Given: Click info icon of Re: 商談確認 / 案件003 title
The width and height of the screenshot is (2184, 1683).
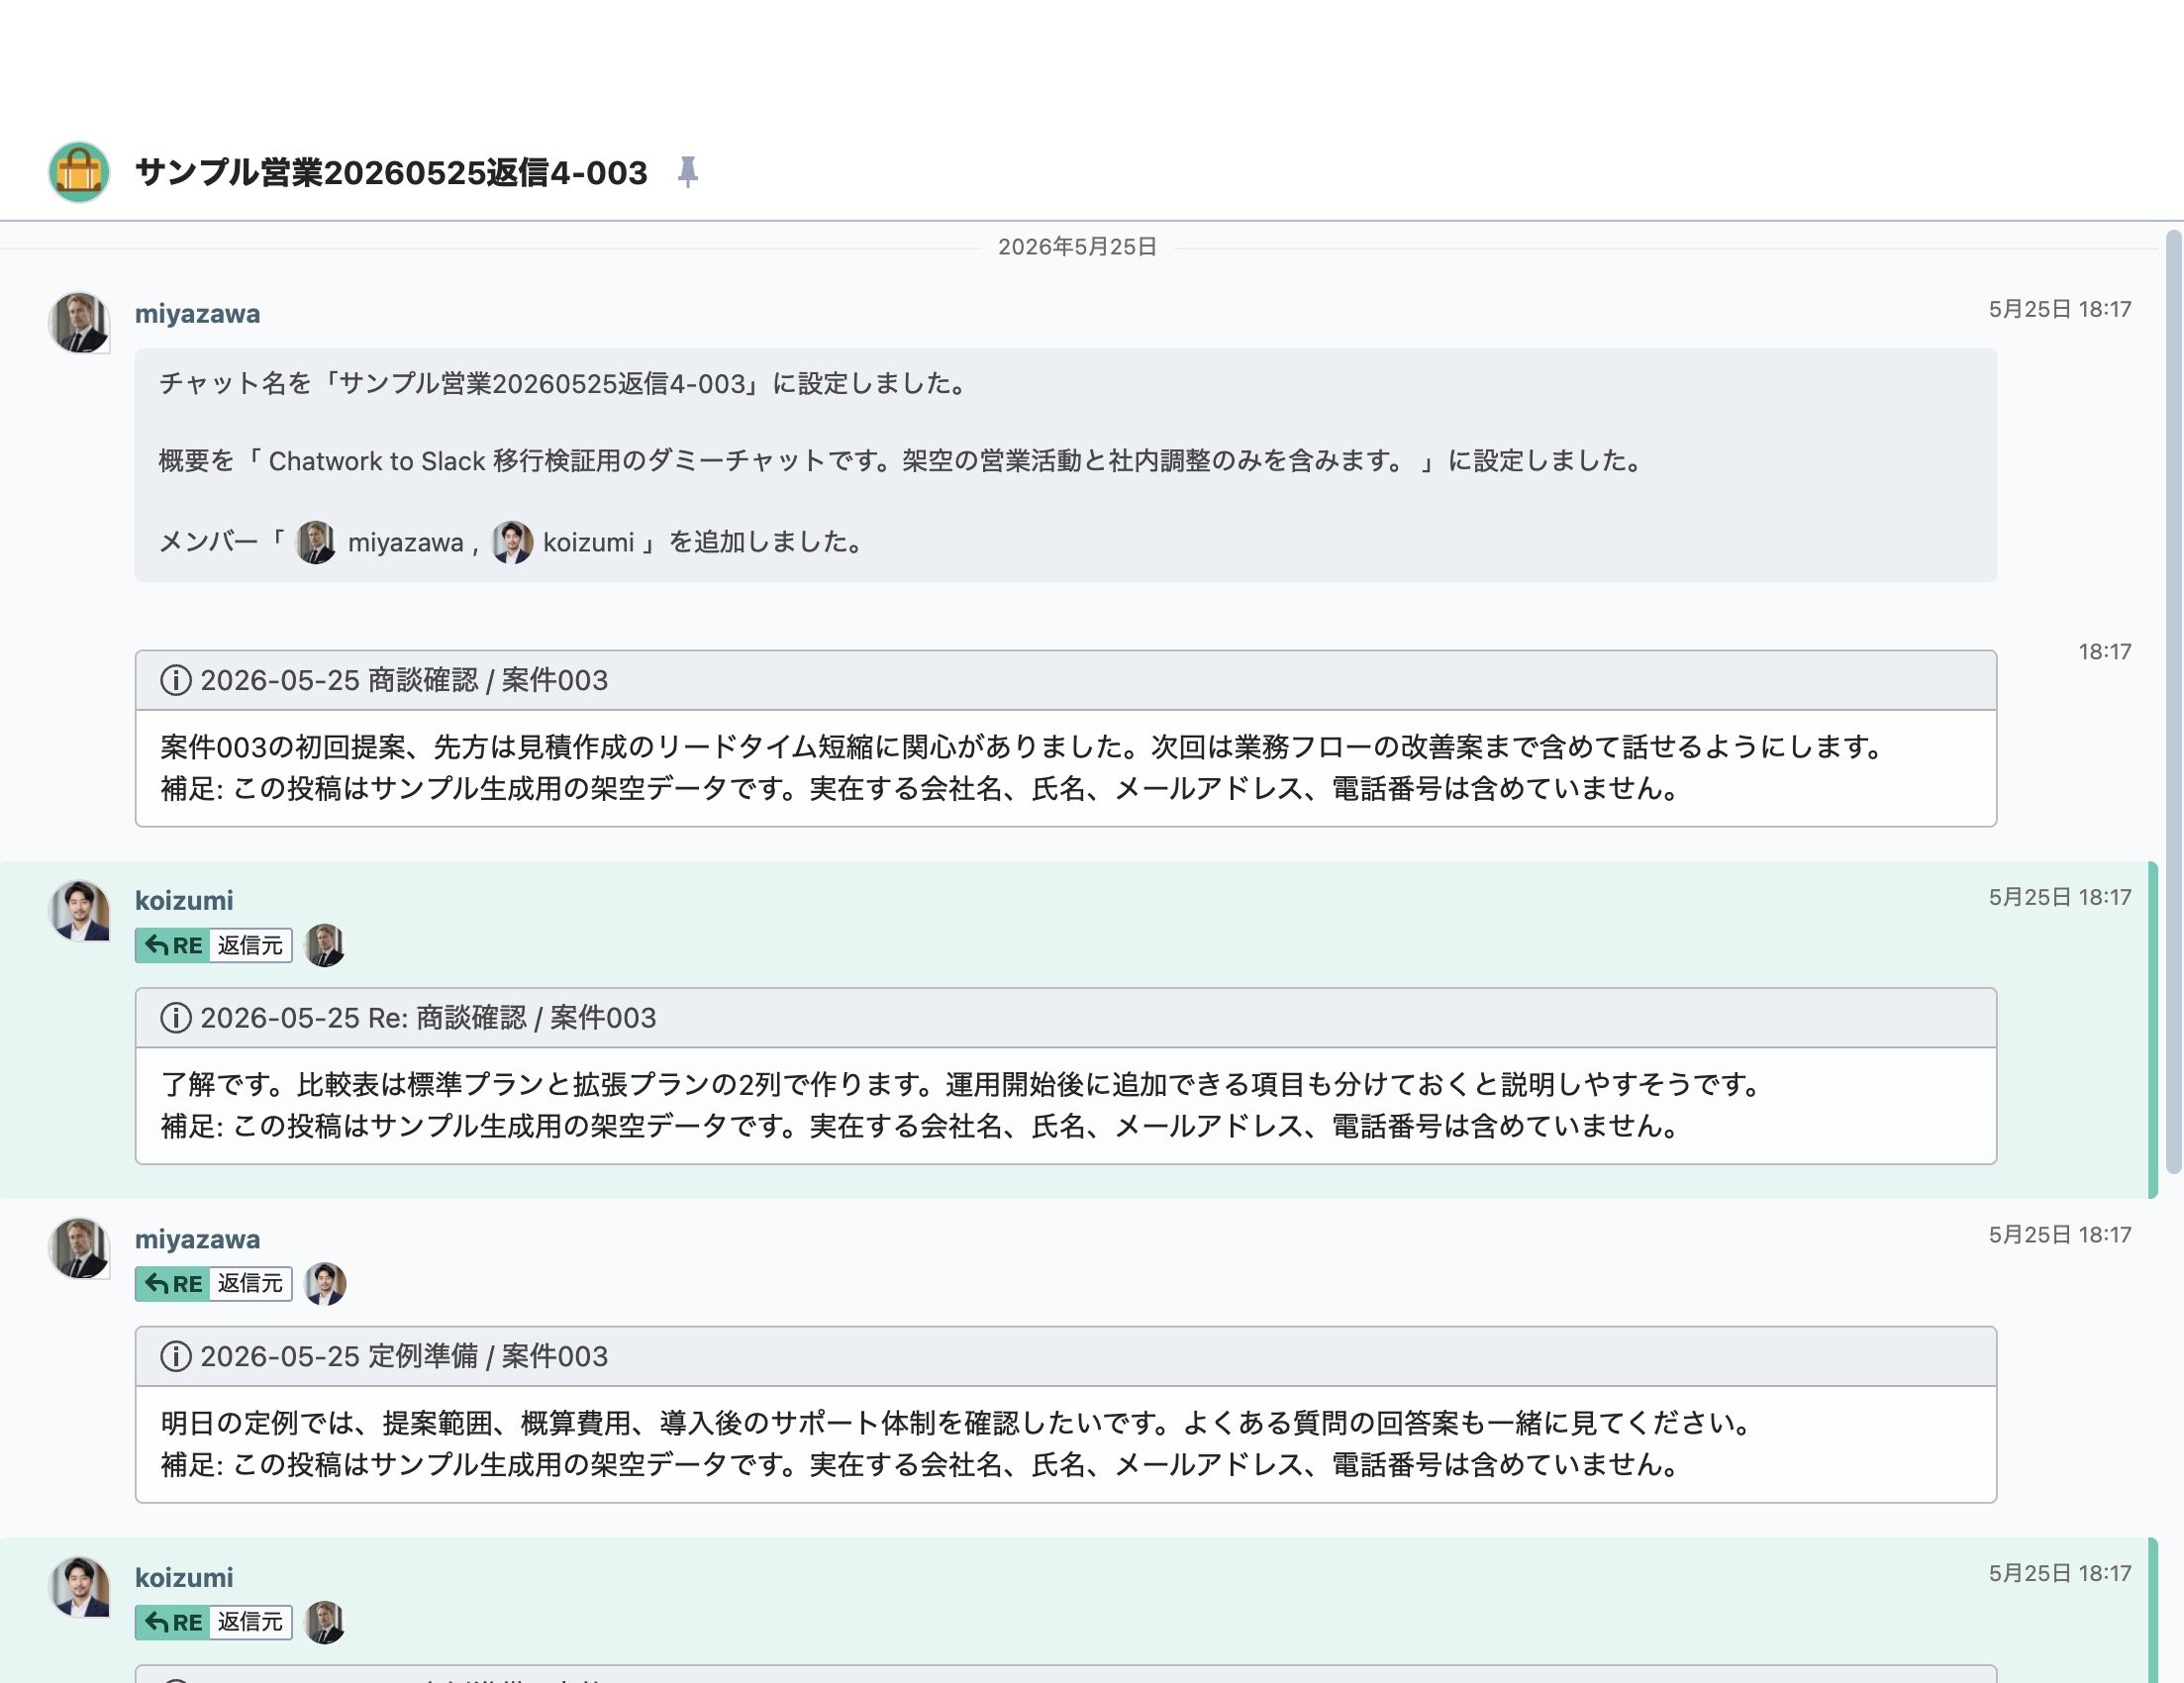Looking at the screenshot, I should click(x=176, y=1018).
